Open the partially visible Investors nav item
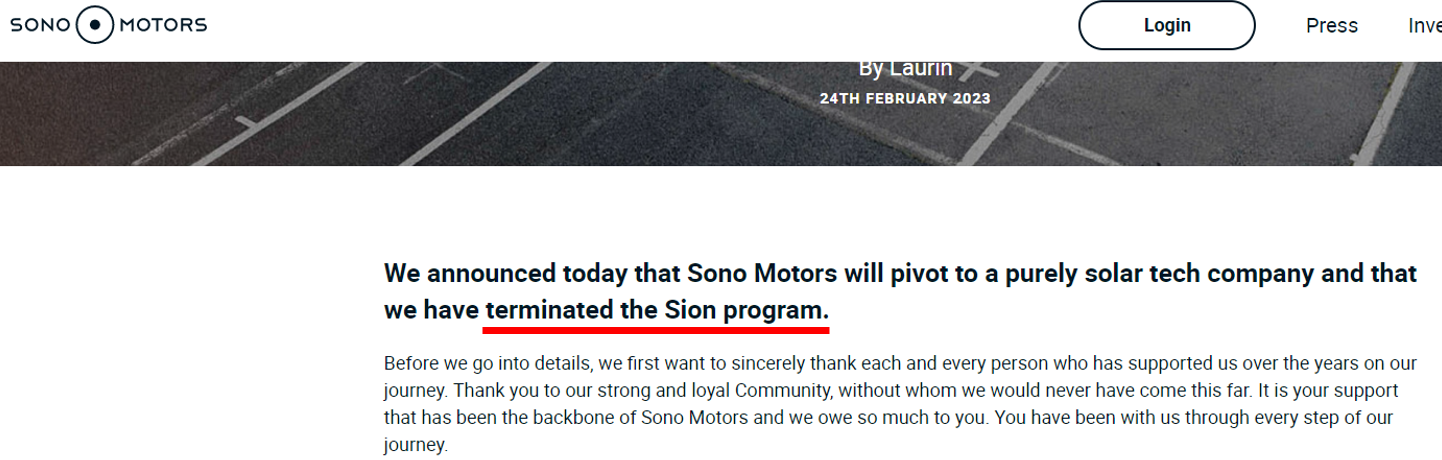Viewport: 1442px width, 460px height. click(x=1424, y=26)
